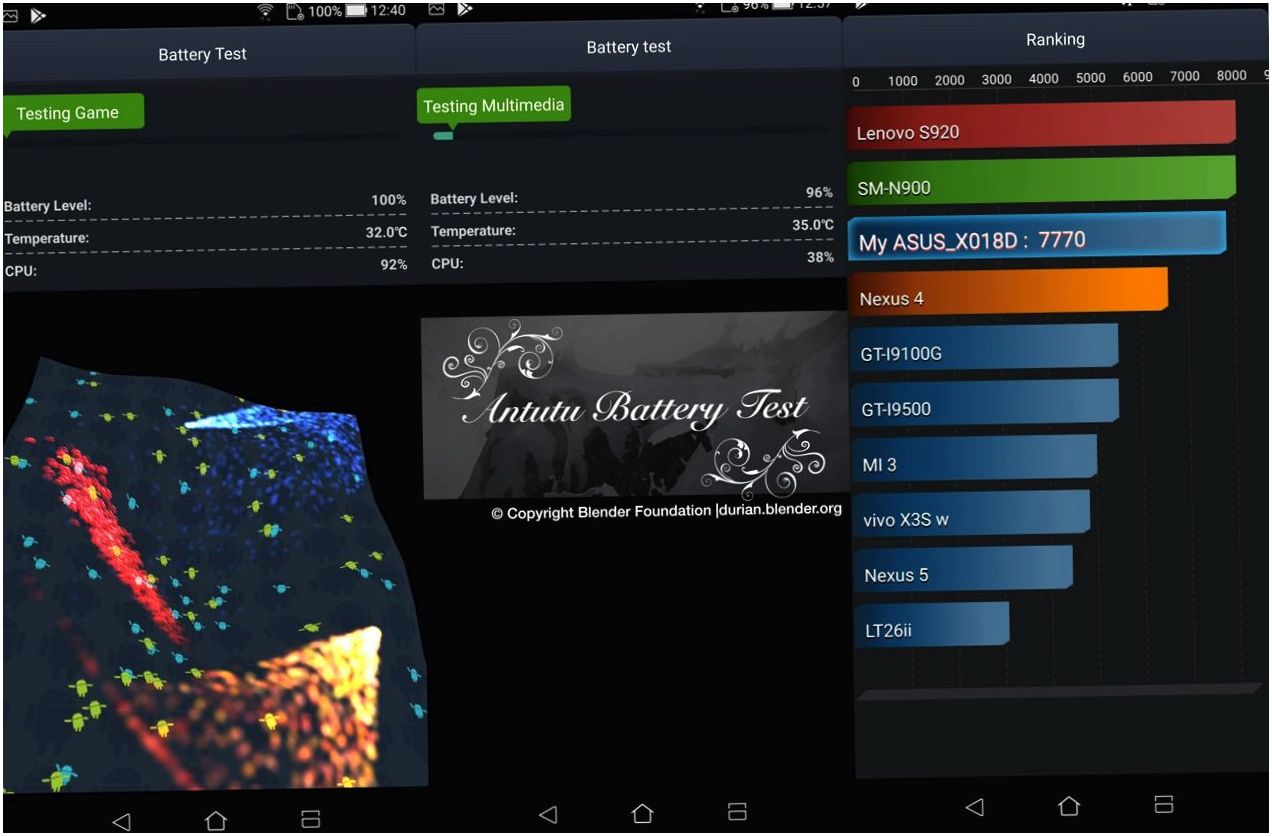Tap the 3D game test animation

coord(214,575)
